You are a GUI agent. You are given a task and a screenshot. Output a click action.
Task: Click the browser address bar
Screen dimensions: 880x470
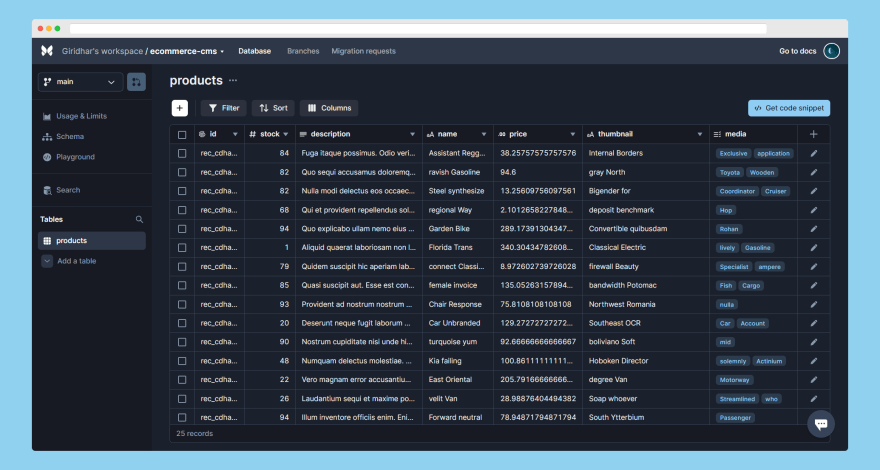click(x=418, y=29)
